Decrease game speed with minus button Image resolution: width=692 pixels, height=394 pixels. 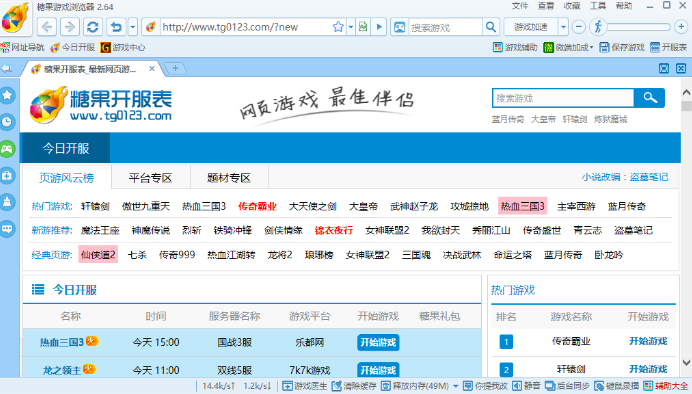coord(579,27)
